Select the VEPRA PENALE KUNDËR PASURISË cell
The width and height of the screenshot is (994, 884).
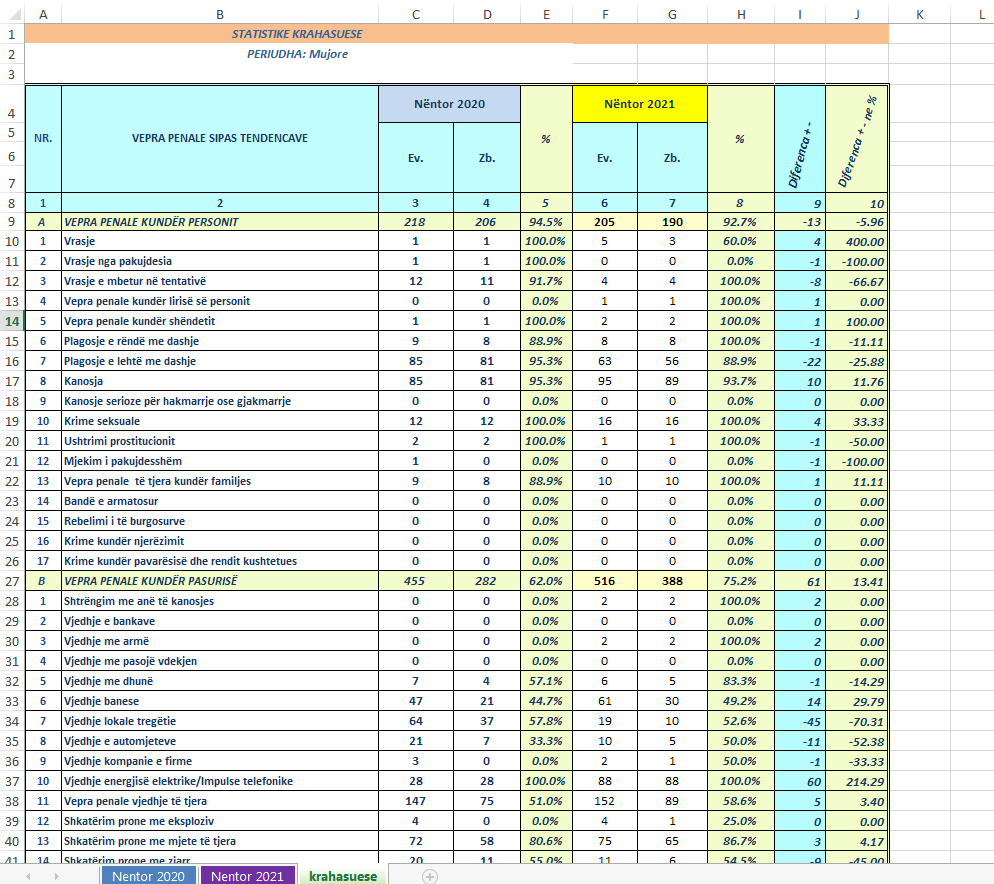pyautogui.click(x=219, y=581)
